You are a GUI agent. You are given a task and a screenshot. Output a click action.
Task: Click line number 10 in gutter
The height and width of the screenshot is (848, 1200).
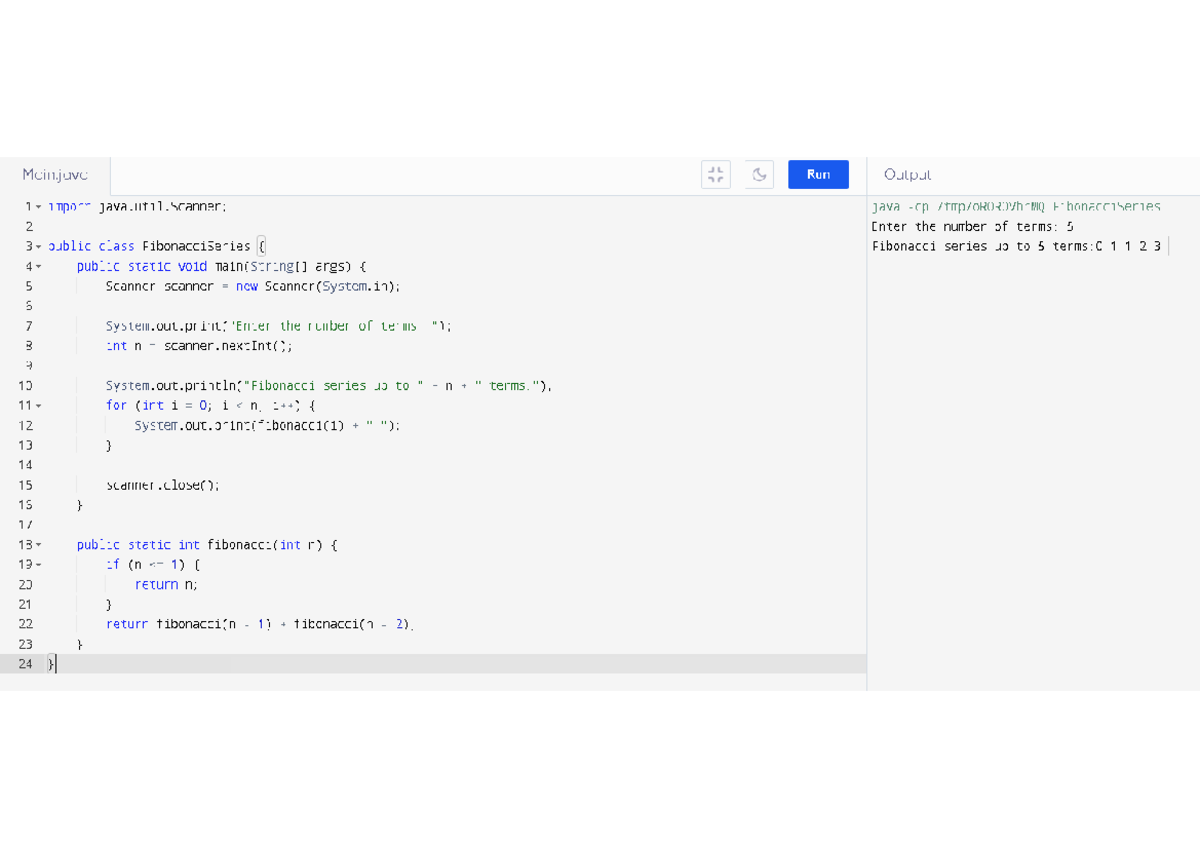point(25,385)
